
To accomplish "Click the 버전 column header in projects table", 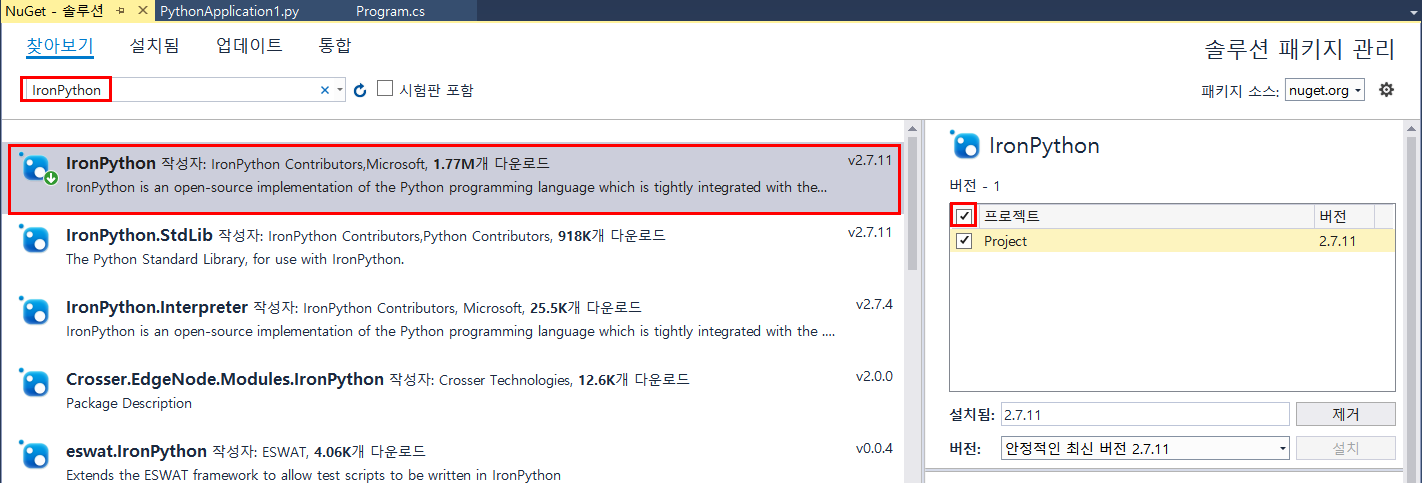I will pos(1344,216).
